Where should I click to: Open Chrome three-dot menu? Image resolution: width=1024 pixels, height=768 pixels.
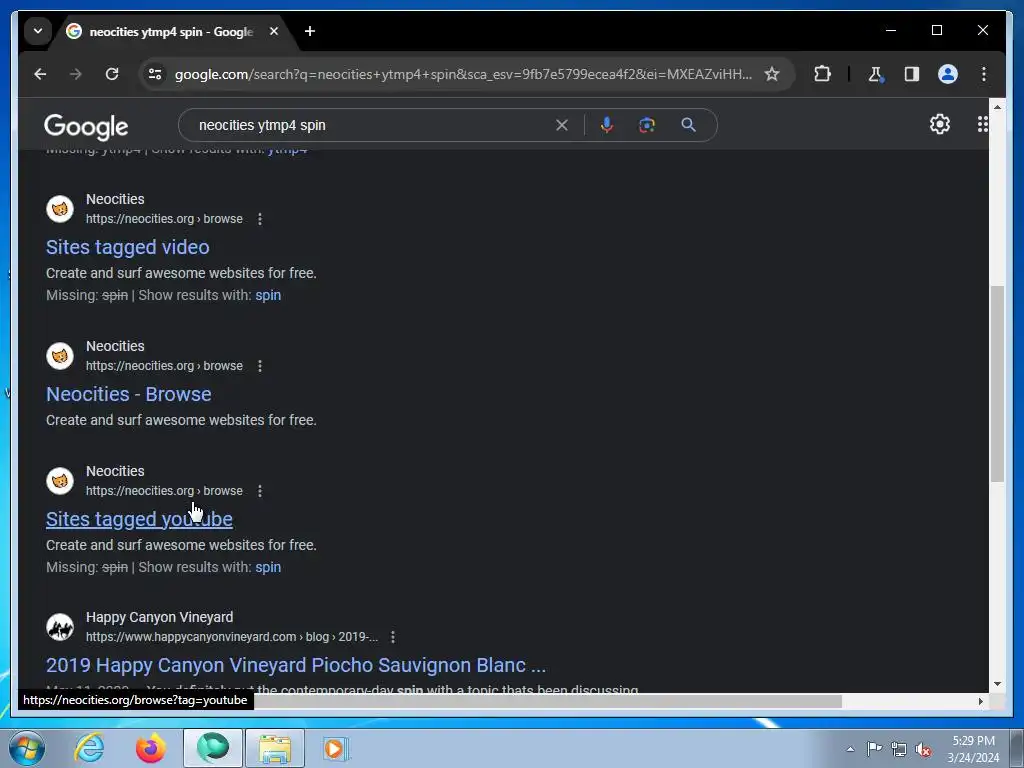984,74
